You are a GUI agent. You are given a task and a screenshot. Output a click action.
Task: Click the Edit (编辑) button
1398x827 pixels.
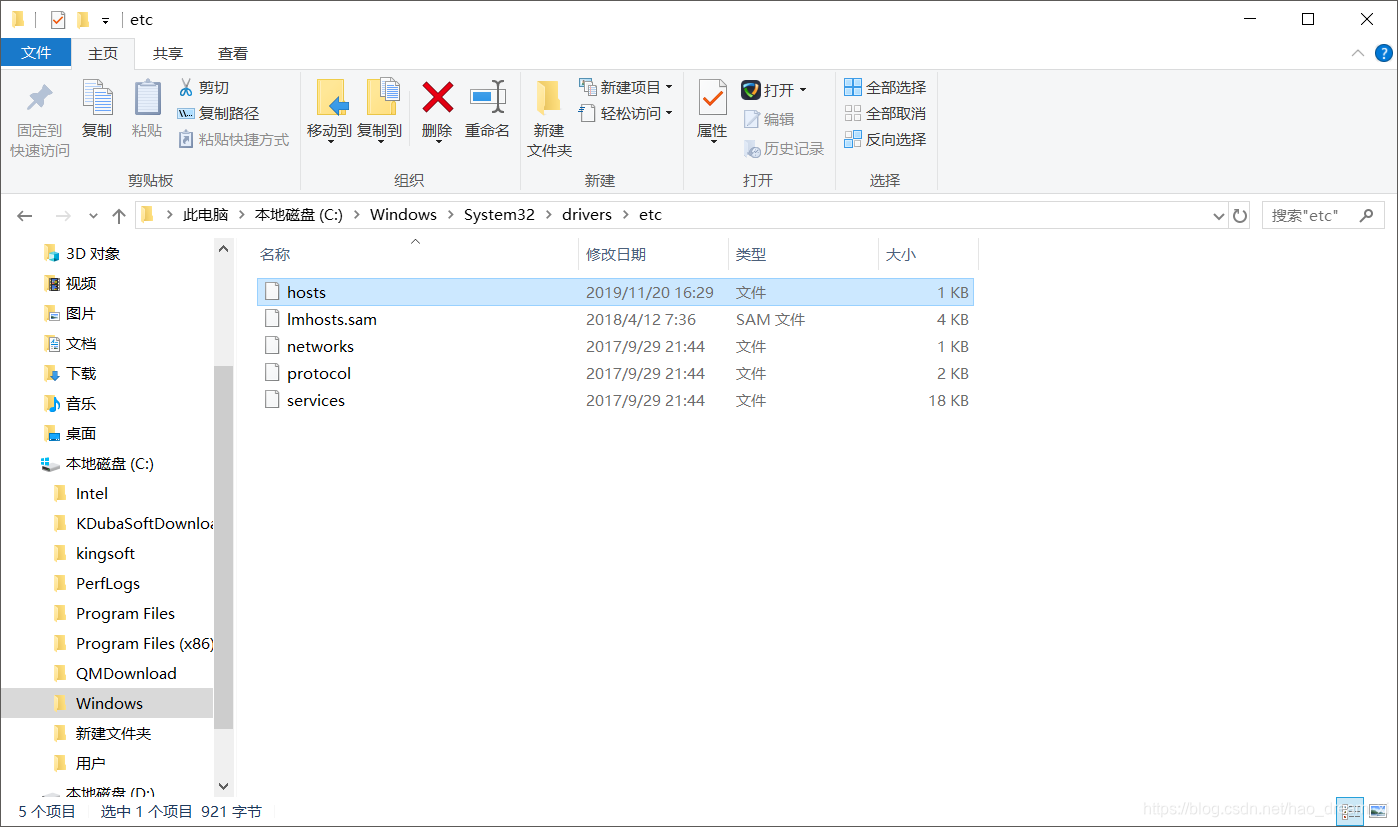click(769, 119)
